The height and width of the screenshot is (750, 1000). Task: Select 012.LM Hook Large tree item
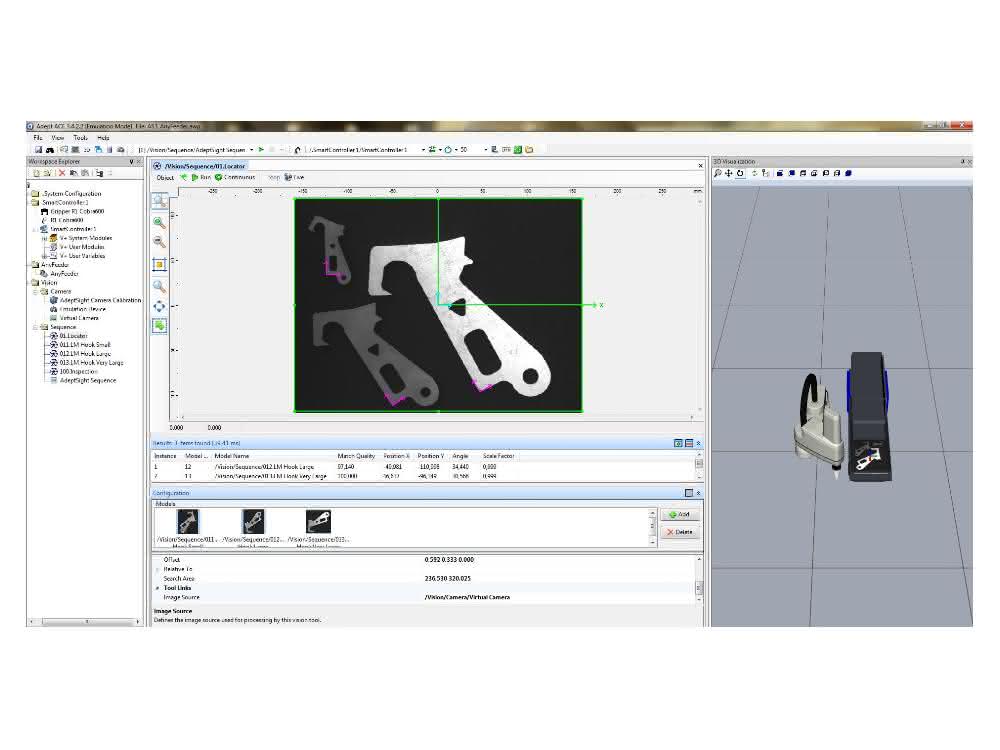click(85, 354)
